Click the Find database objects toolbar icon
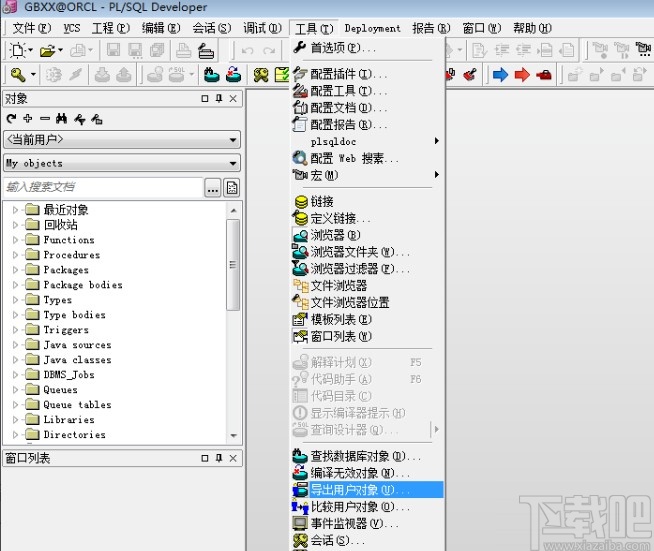 point(211,75)
